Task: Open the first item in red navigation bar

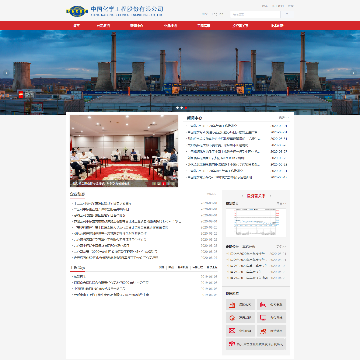Action: coord(77,26)
